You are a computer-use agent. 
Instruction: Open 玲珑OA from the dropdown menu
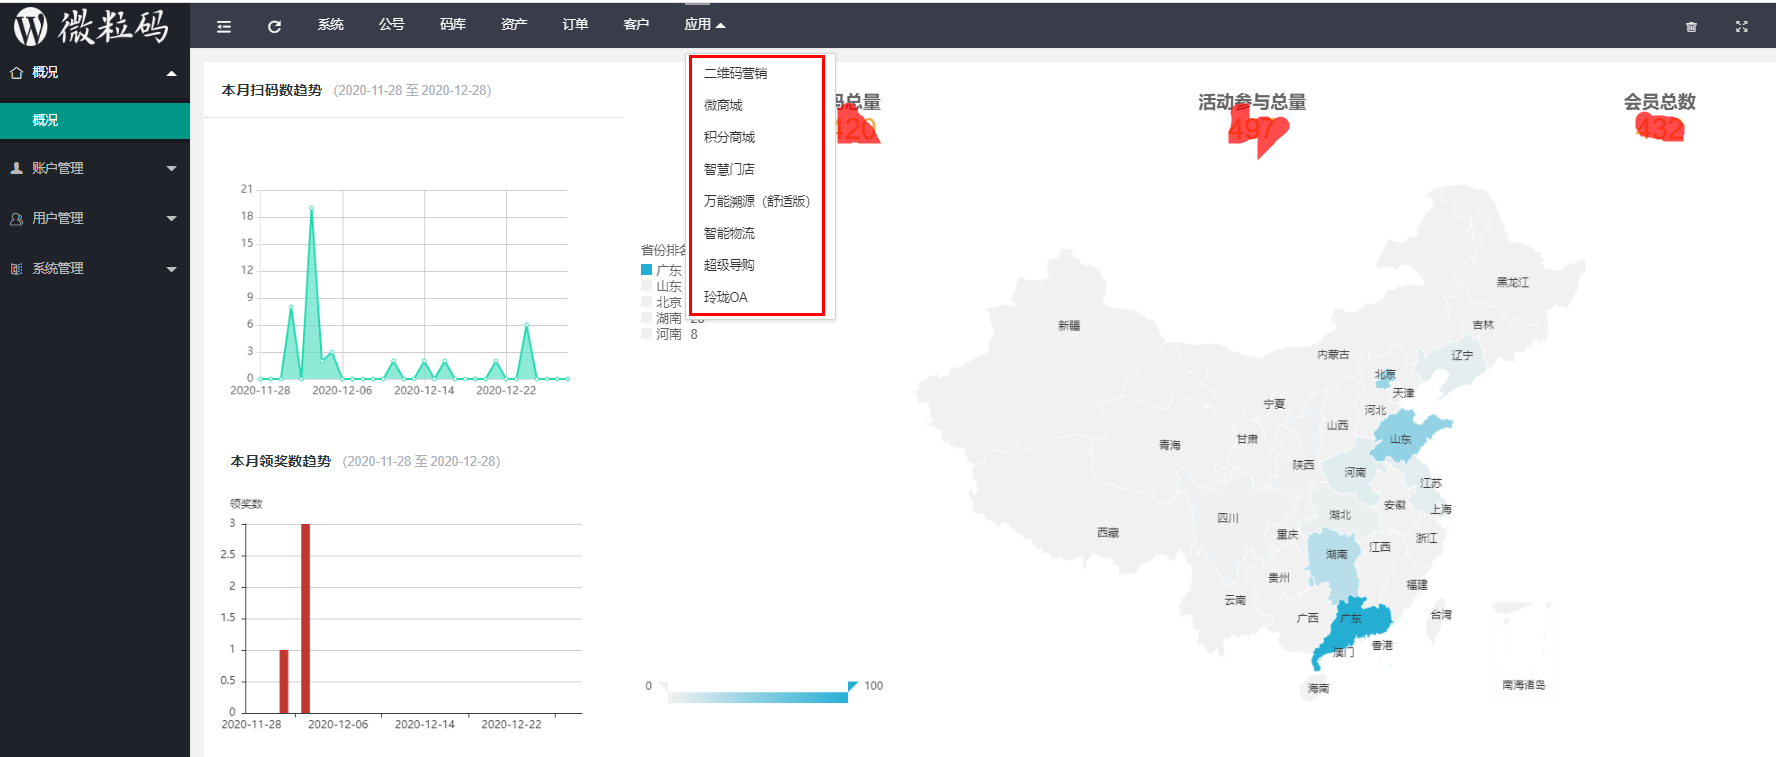(725, 297)
